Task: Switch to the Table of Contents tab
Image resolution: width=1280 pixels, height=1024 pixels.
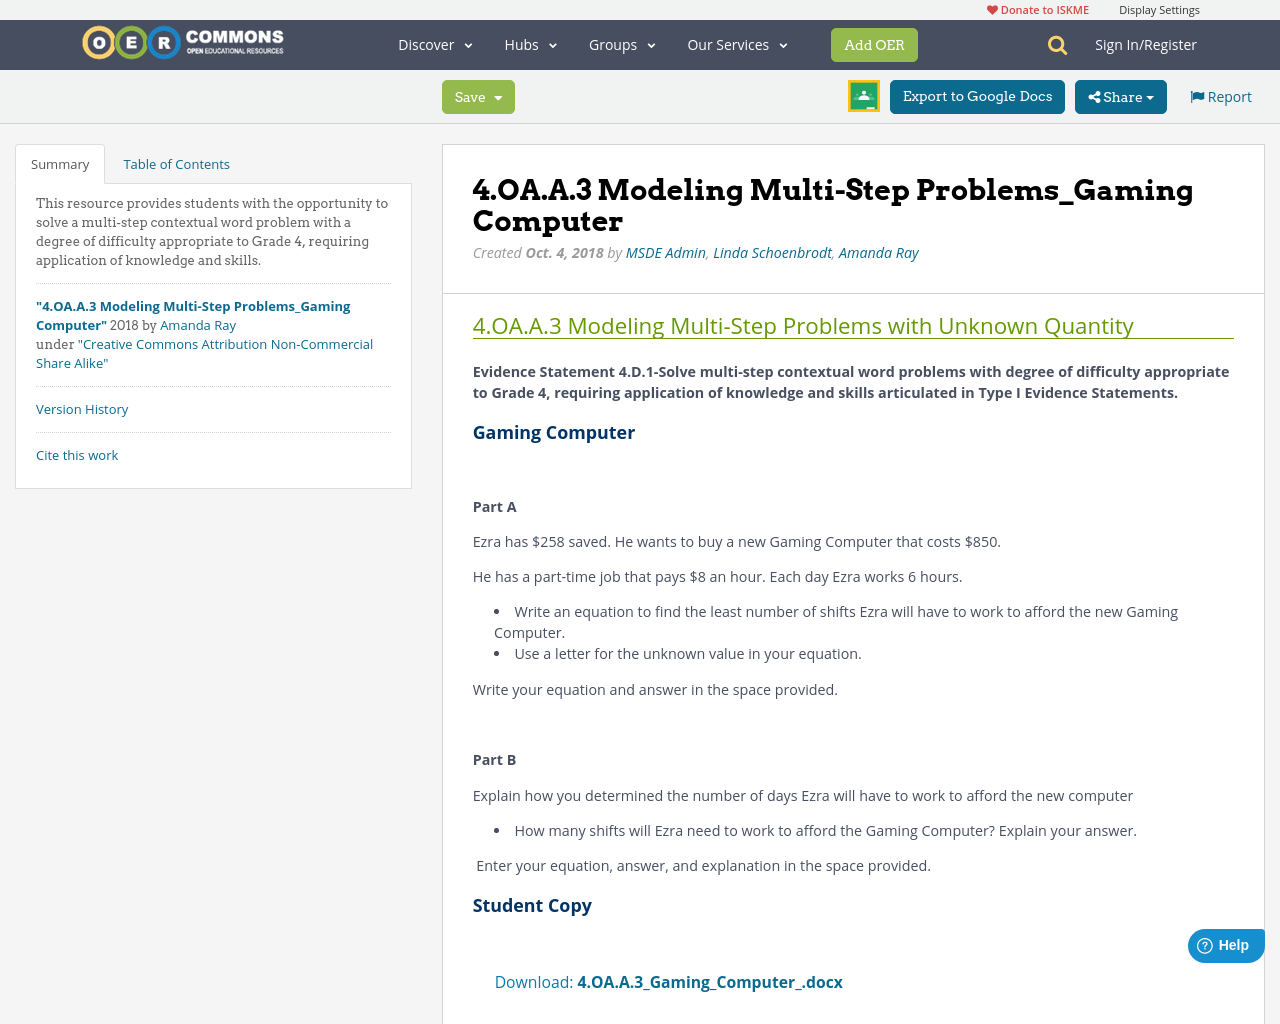Action: pos(176,162)
